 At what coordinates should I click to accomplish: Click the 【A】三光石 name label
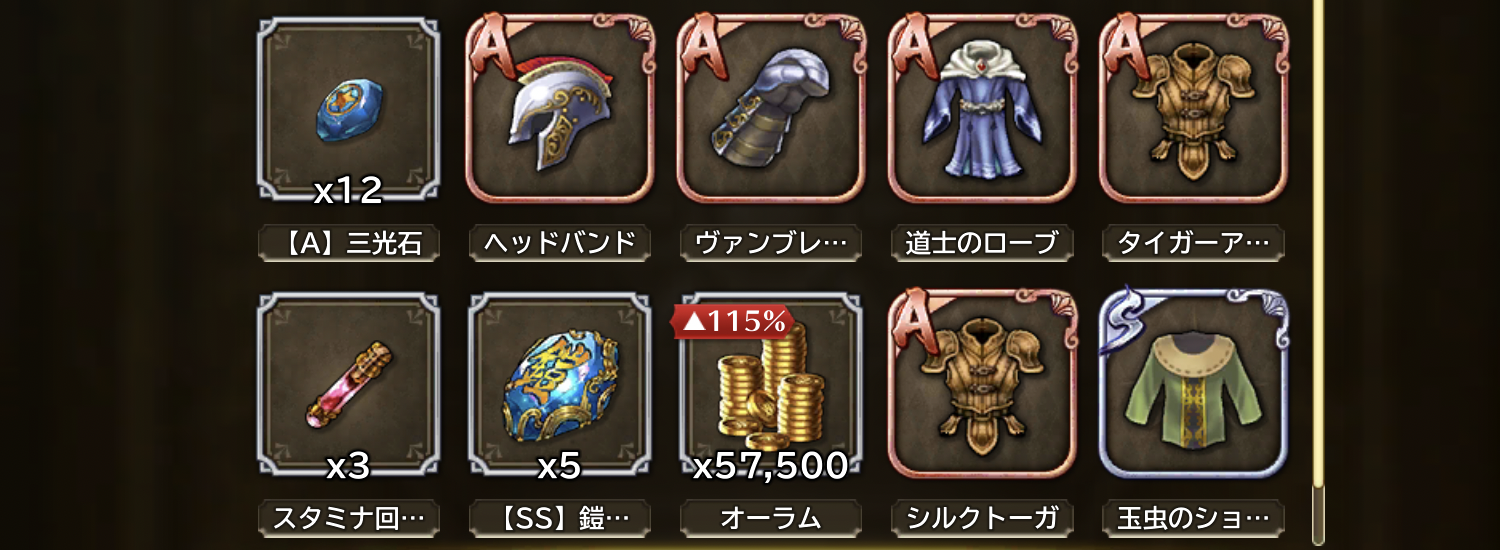(x=349, y=243)
